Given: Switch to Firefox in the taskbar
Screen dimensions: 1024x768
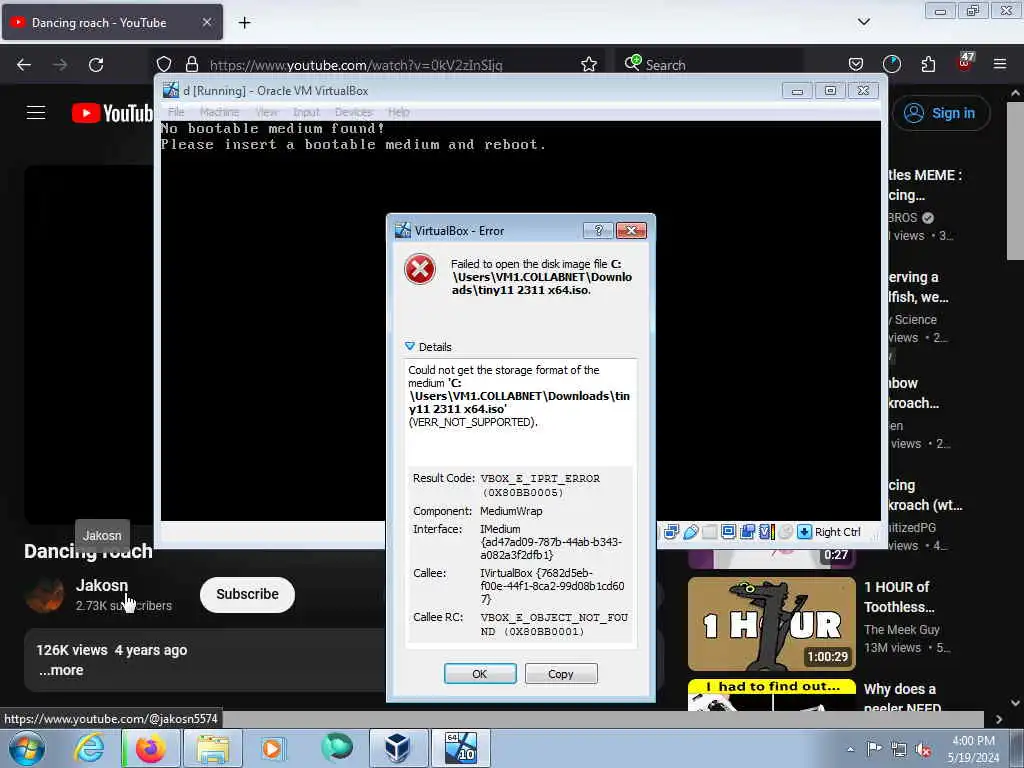Looking at the screenshot, I should [x=150, y=748].
